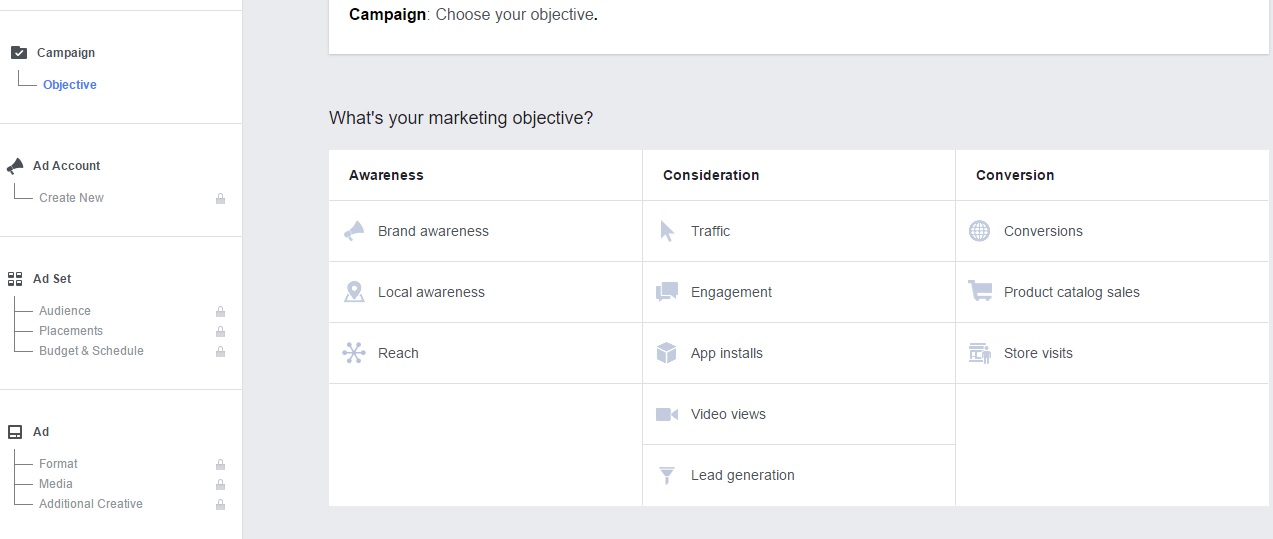Open Placements in the sidebar
The height and width of the screenshot is (539, 1273).
pos(71,331)
